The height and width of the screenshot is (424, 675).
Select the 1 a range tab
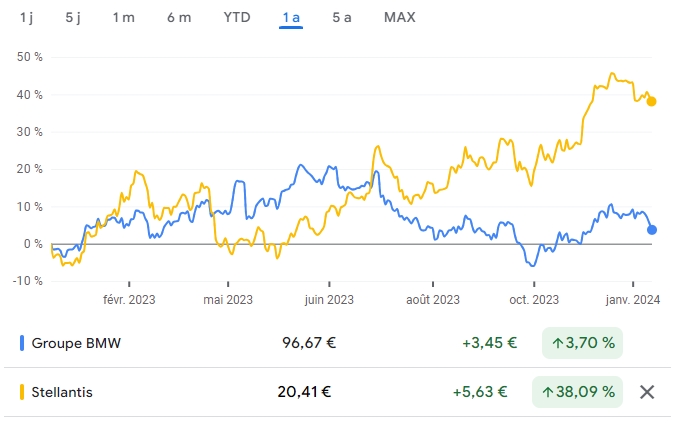292,18
